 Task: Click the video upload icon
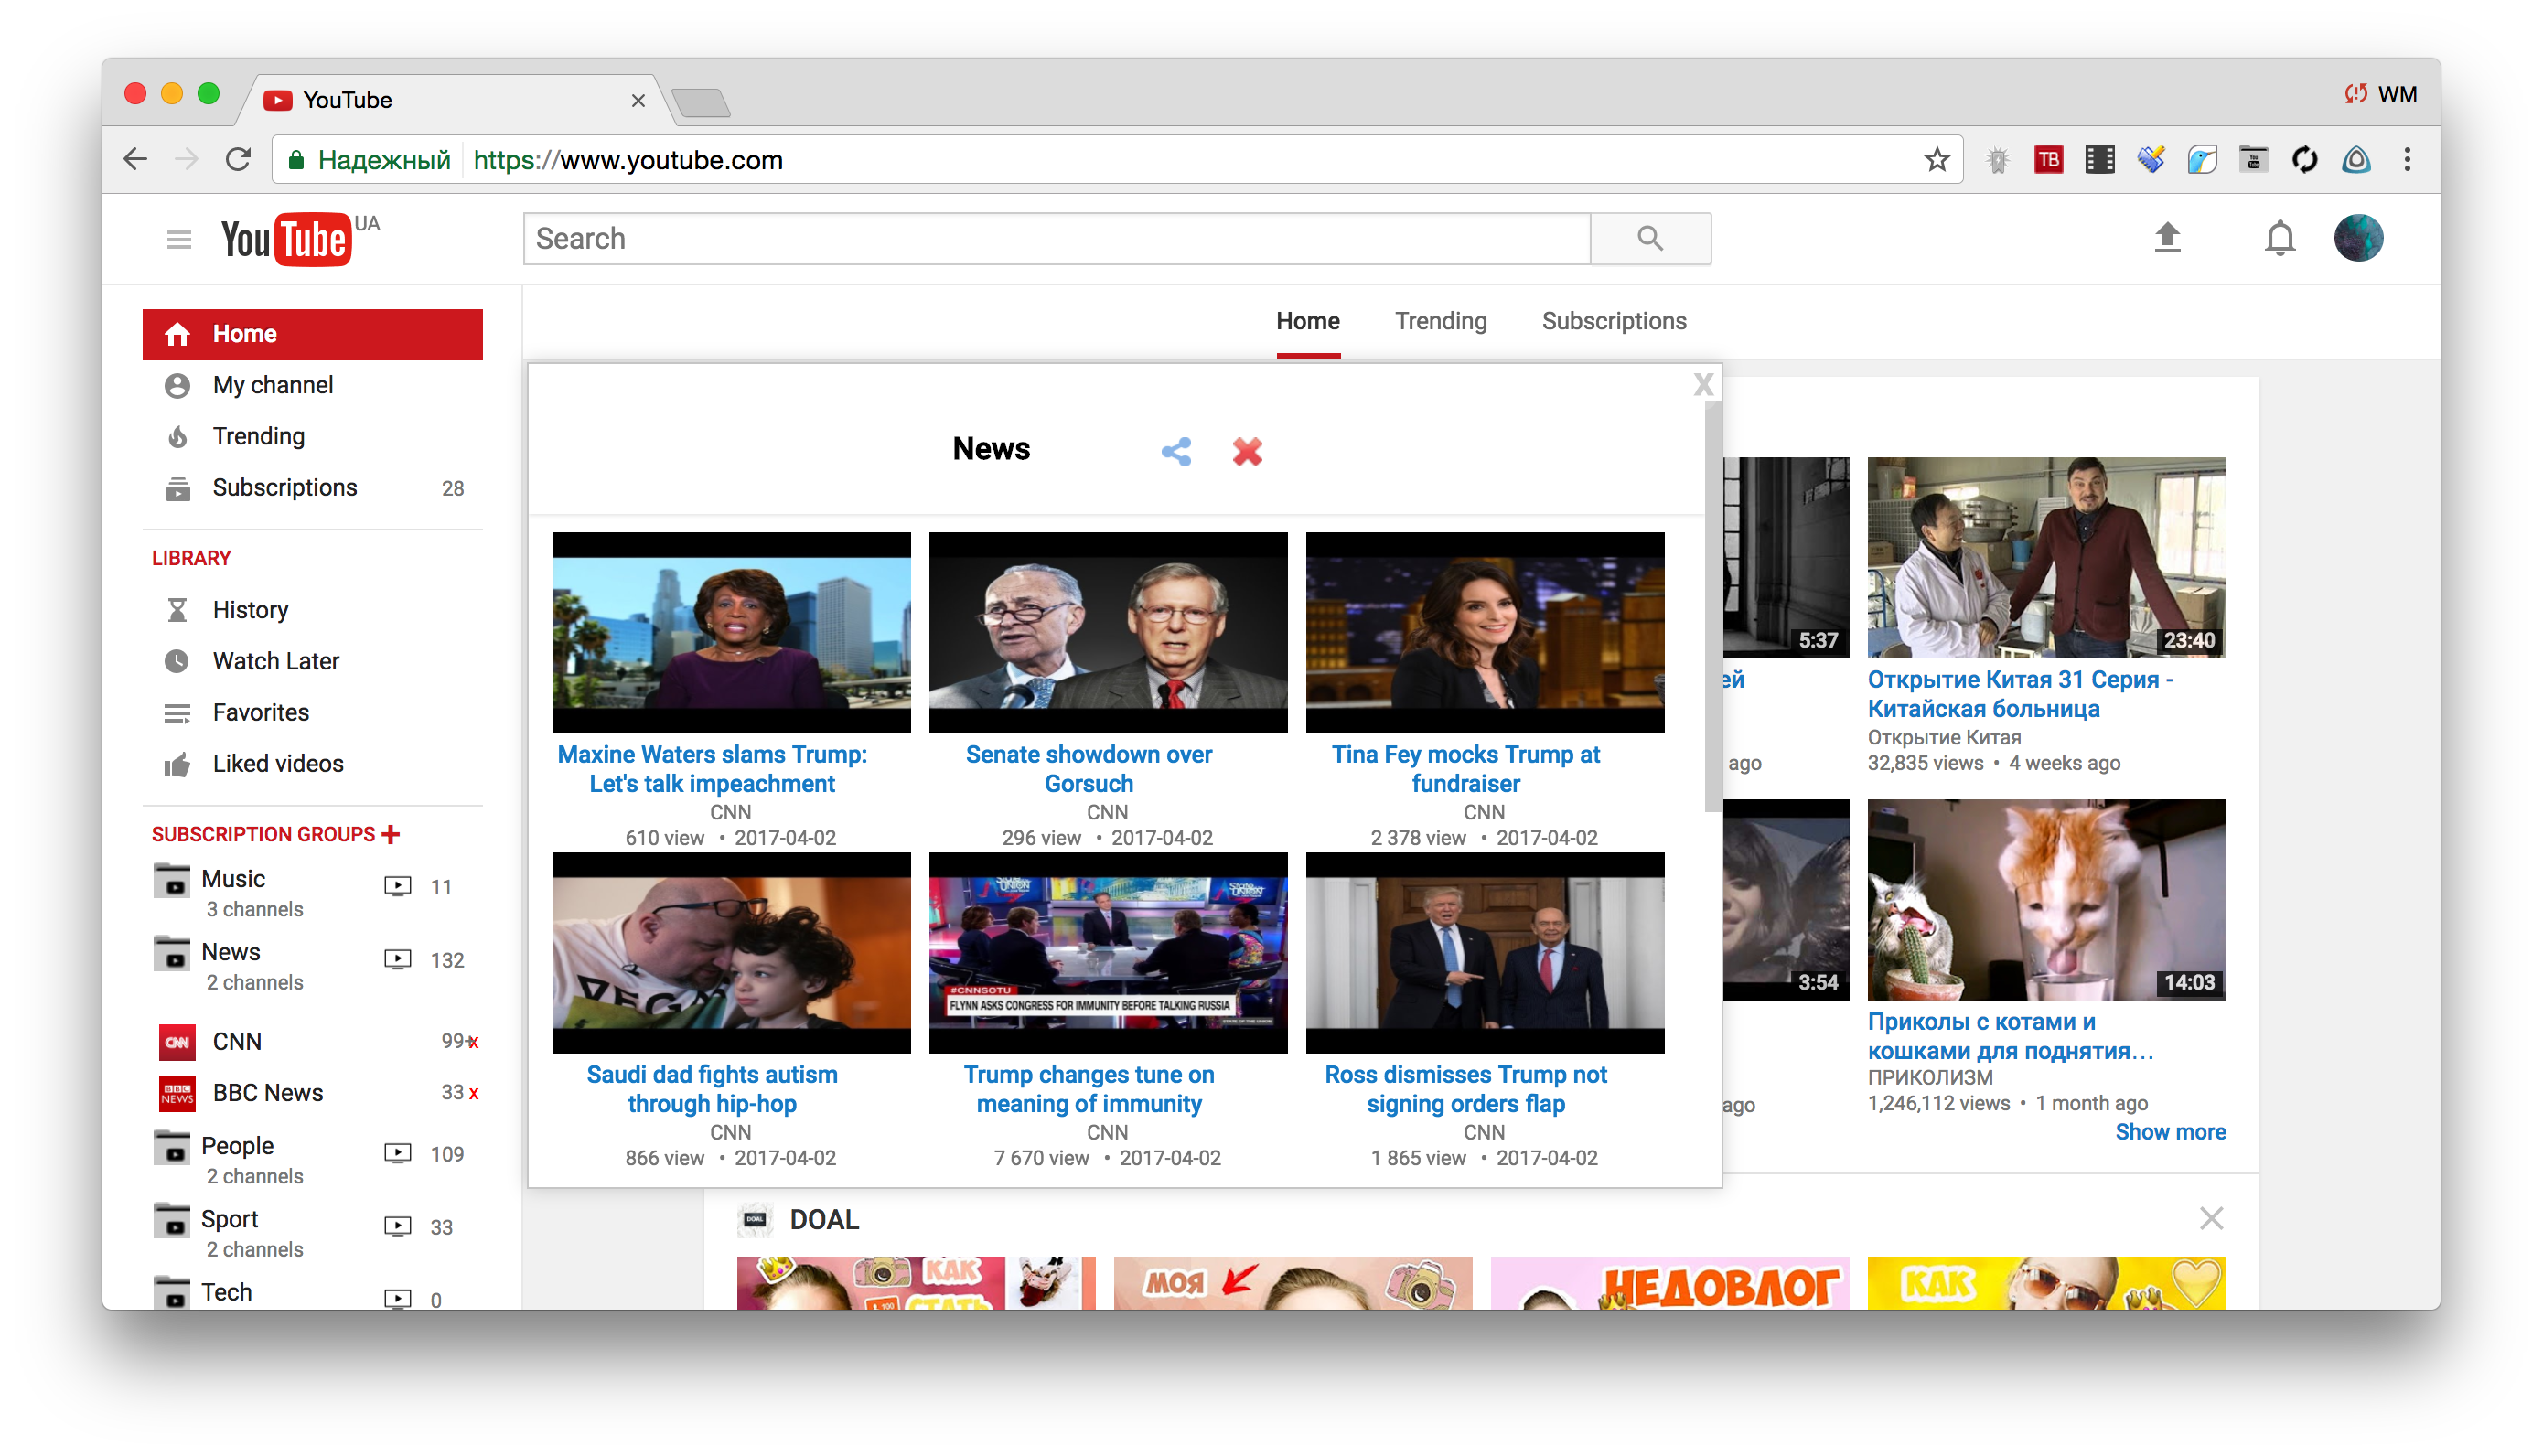coord(2168,238)
